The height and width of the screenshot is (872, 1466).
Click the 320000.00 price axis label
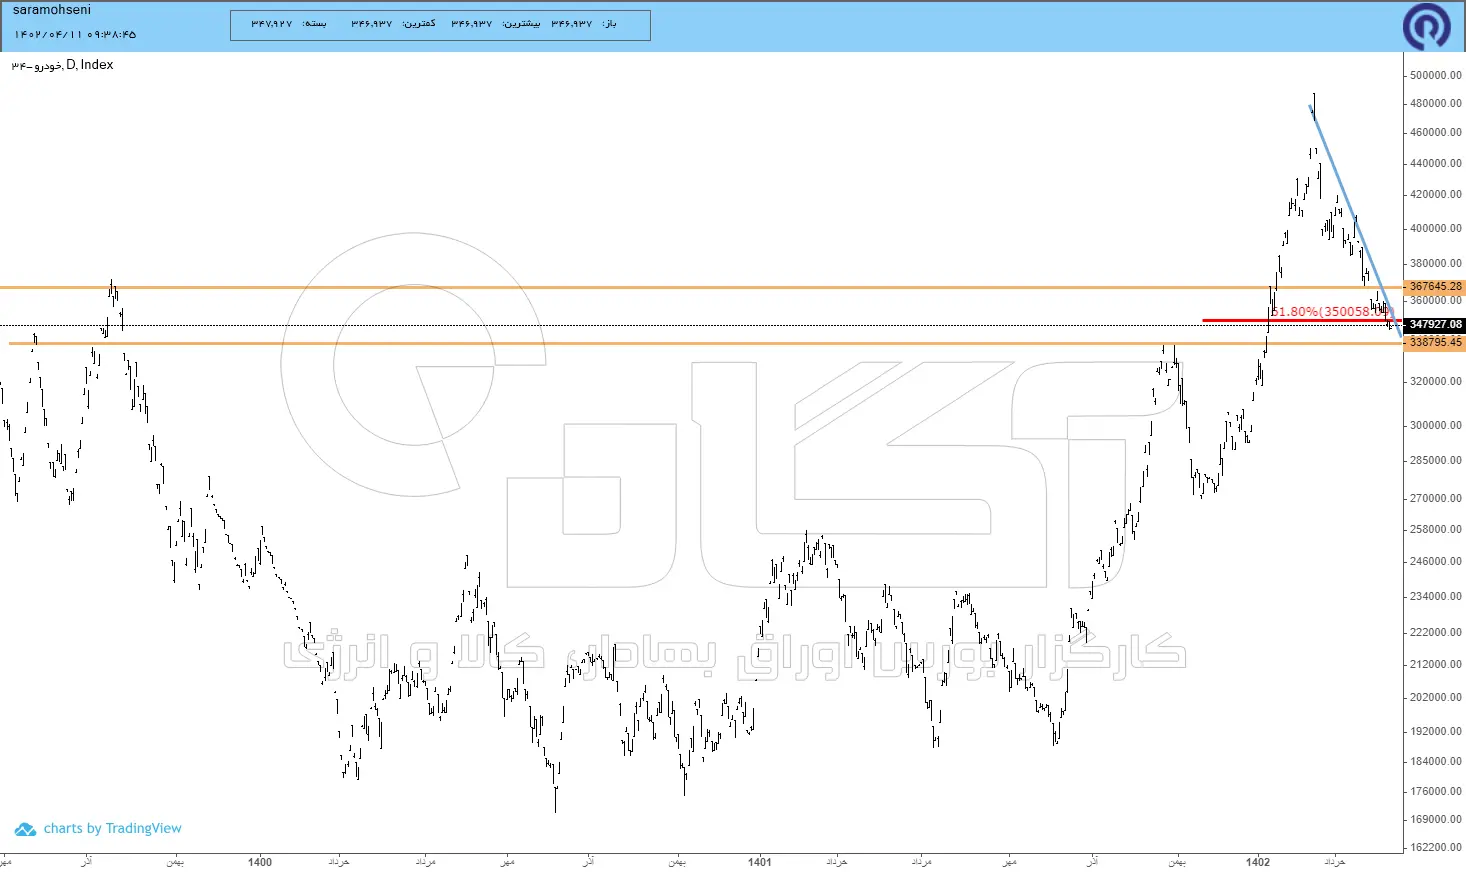[x=1436, y=381]
